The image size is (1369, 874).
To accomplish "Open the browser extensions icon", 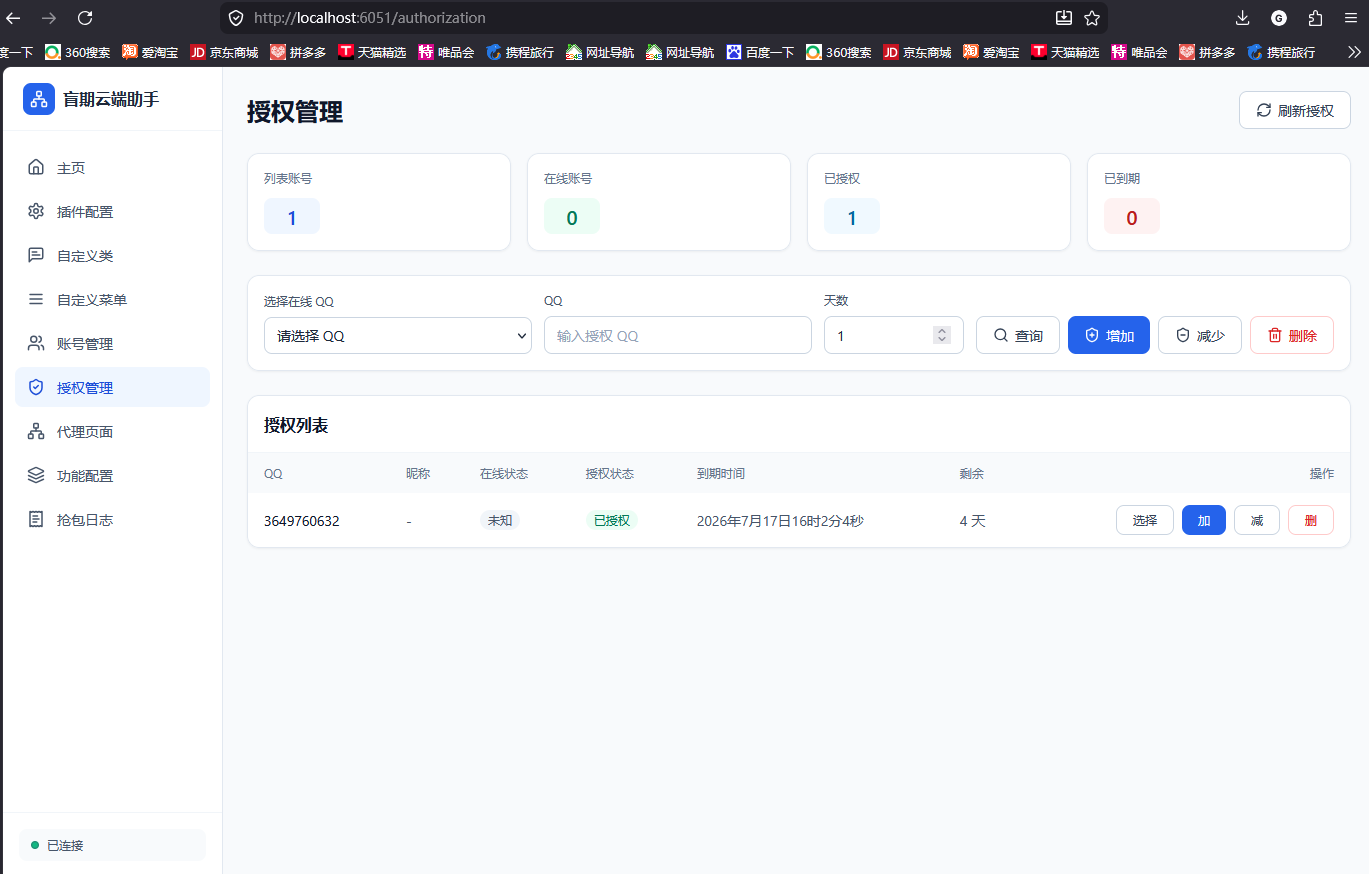I will [1315, 18].
